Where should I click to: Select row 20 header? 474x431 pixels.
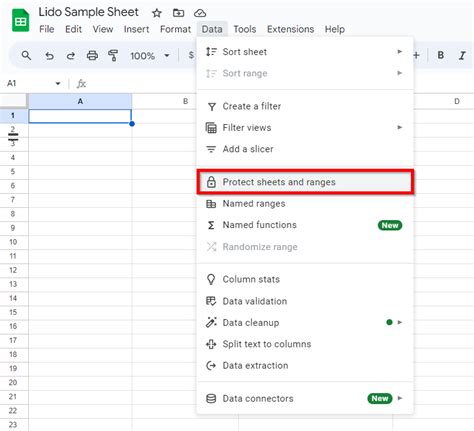tap(13, 383)
